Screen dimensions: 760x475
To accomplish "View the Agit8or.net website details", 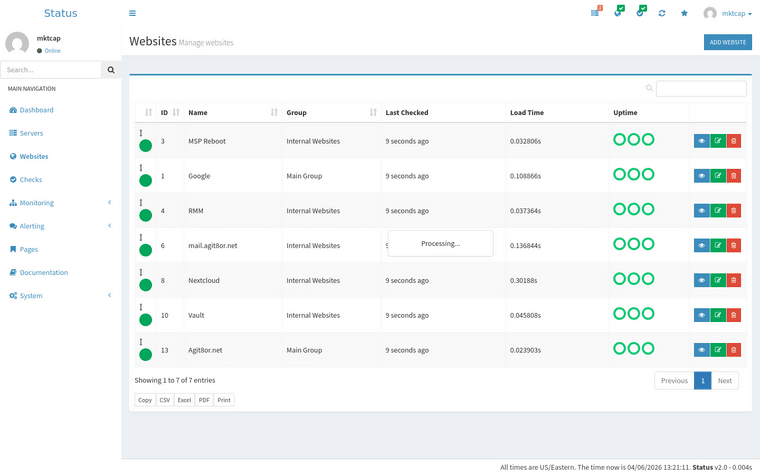I will [701, 350].
